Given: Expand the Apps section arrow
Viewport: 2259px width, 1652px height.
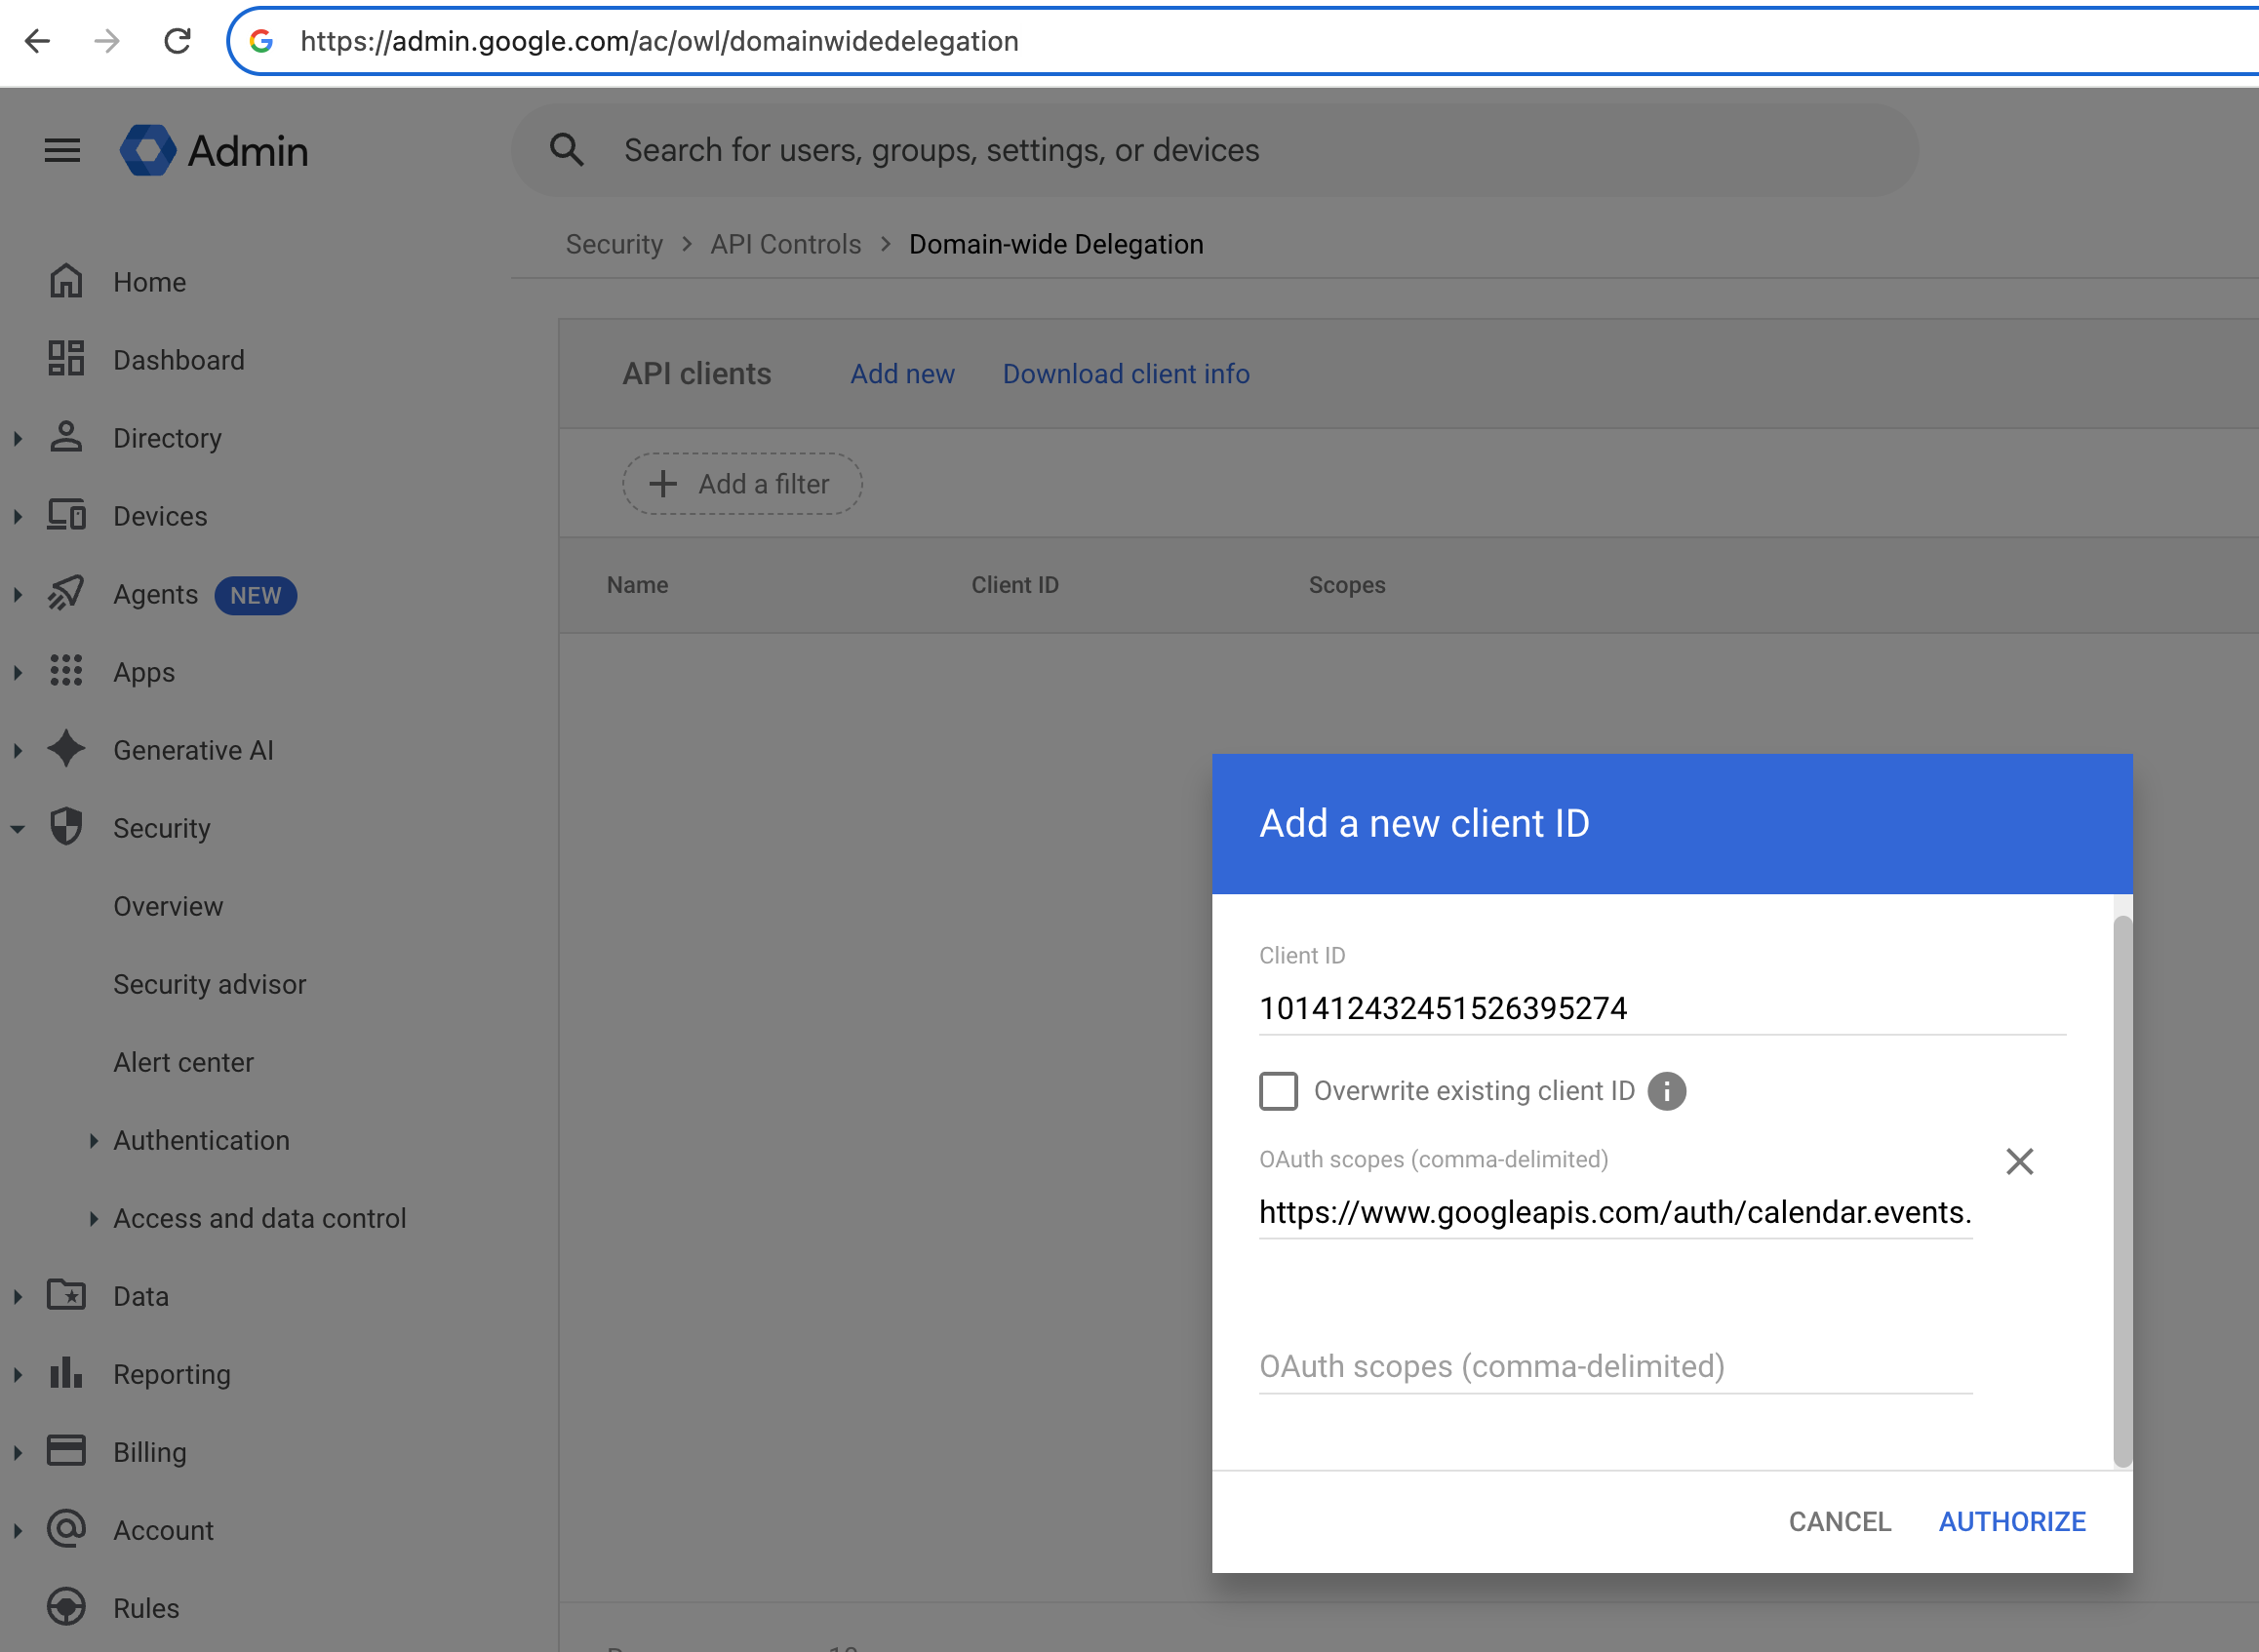Looking at the screenshot, I should [x=18, y=672].
